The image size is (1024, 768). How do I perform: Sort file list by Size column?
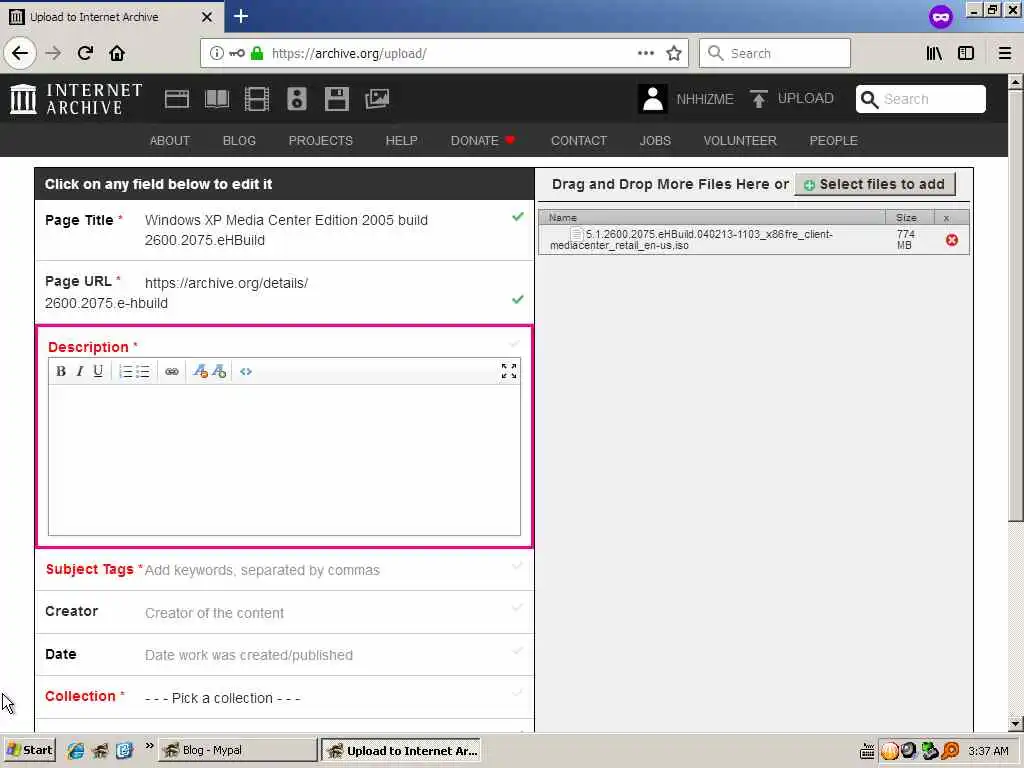[910, 217]
